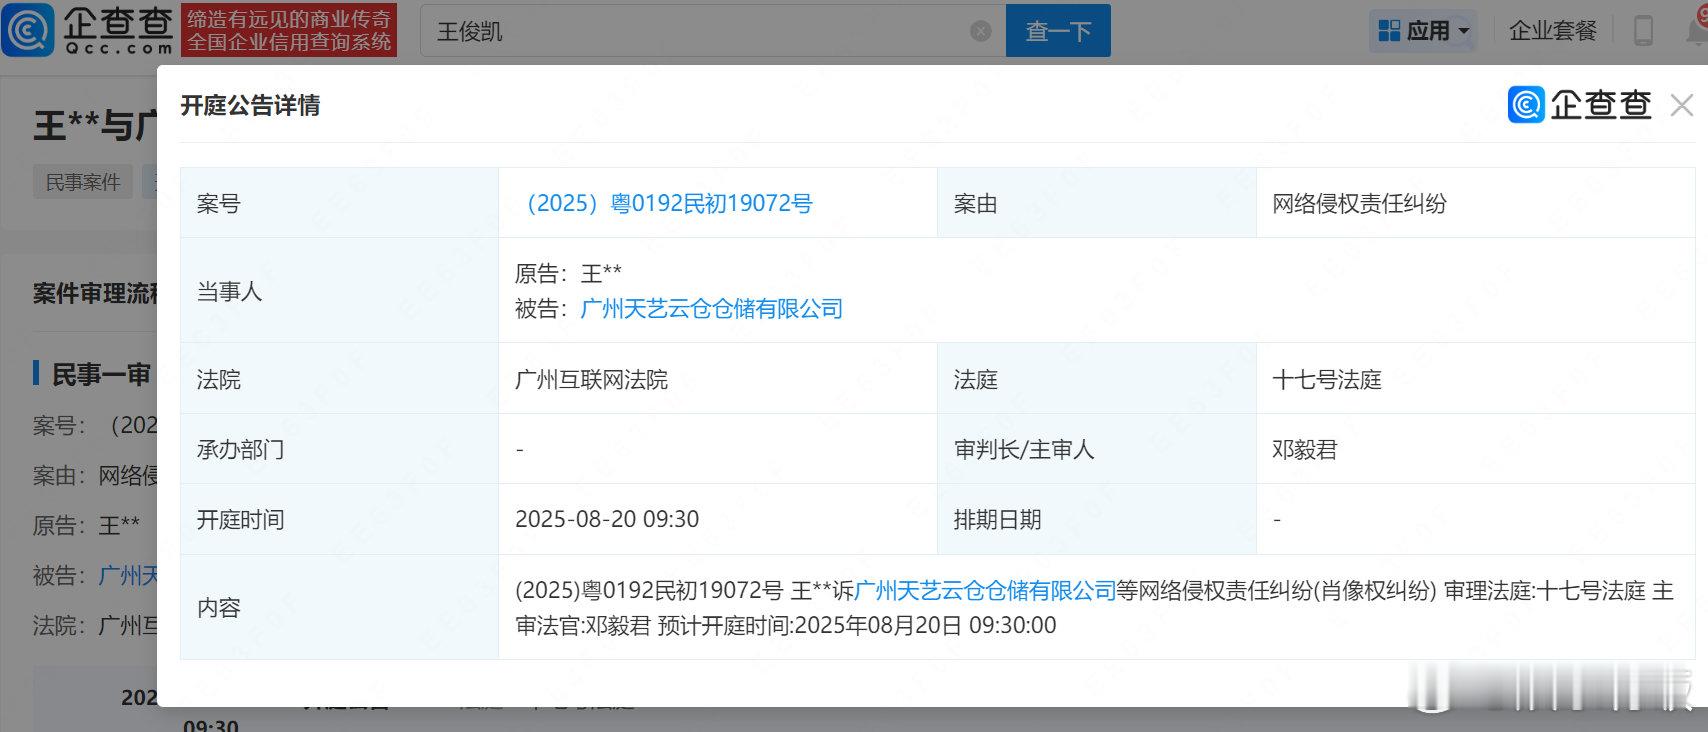Click the 法院 label cell
This screenshot has height=732, width=1708.
click(x=339, y=379)
